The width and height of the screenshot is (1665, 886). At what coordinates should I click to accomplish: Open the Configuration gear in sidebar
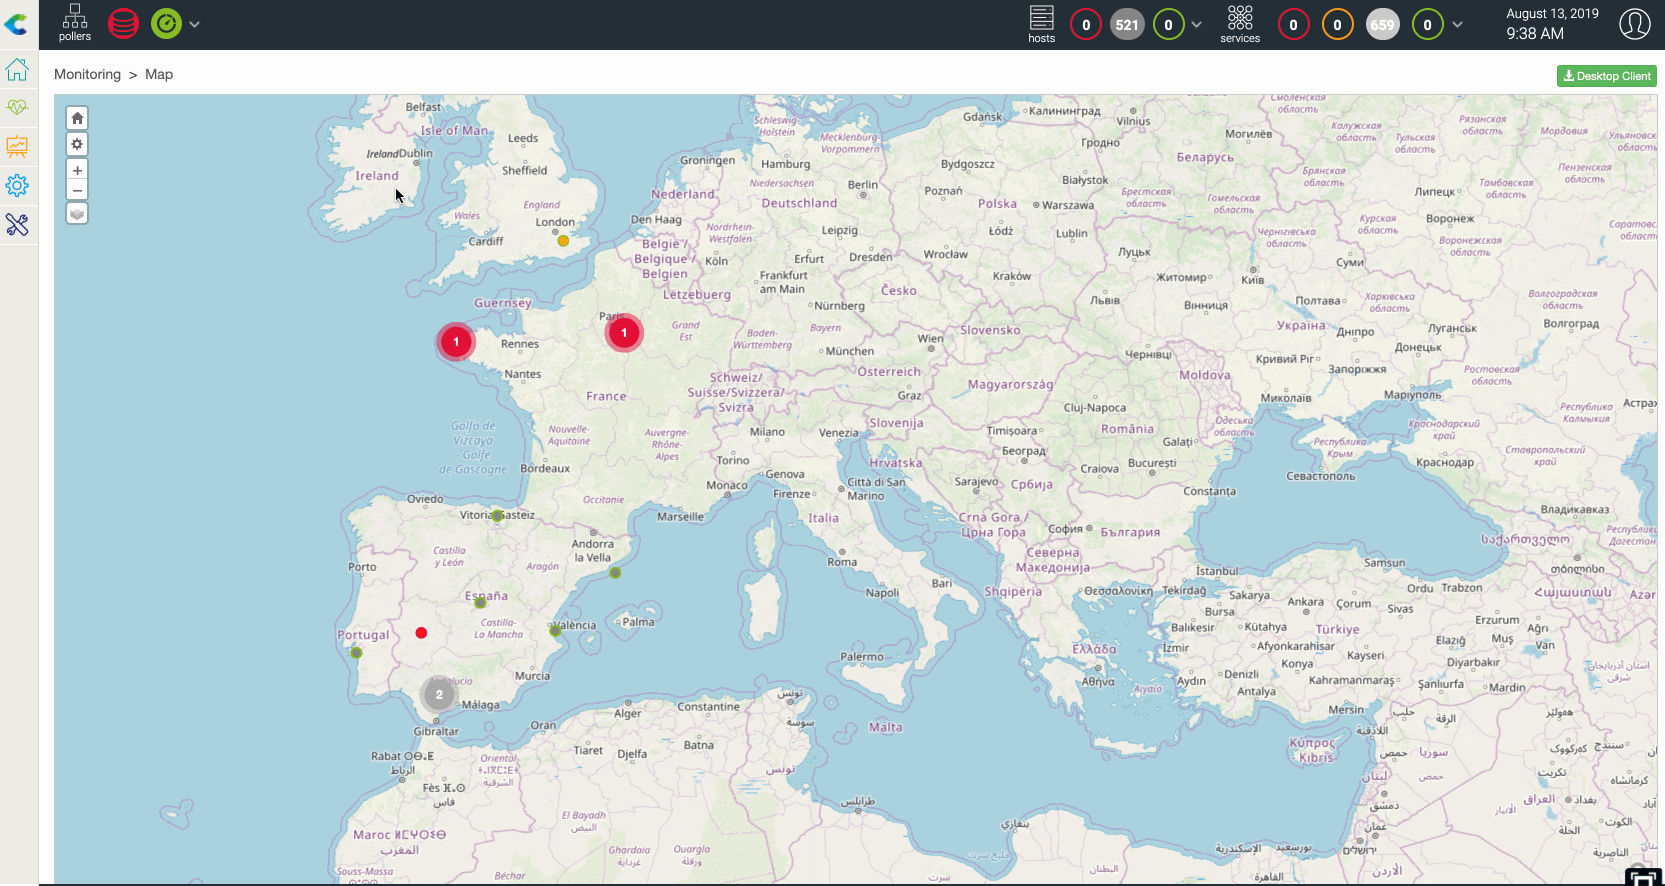(17, 185)
